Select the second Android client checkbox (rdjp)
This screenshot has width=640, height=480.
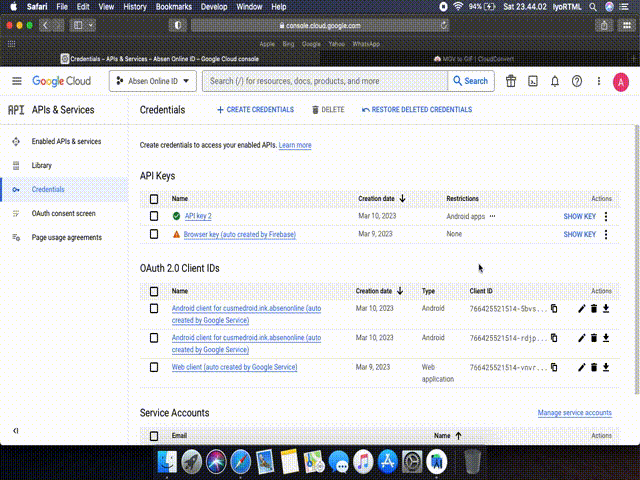tap(154, 338)
